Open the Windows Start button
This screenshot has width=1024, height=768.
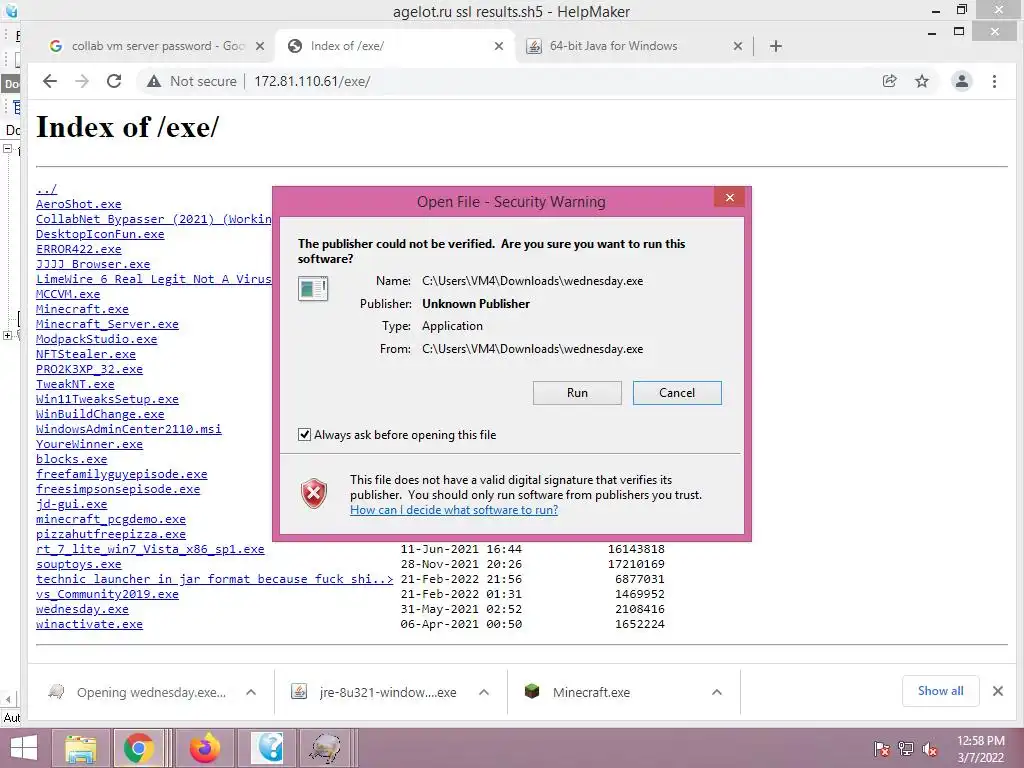tap(24, 748)
